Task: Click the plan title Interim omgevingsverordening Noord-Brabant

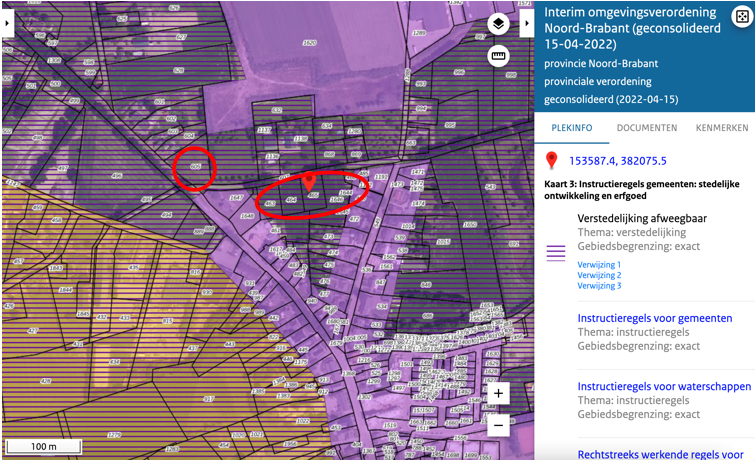Action: (632, 28)
